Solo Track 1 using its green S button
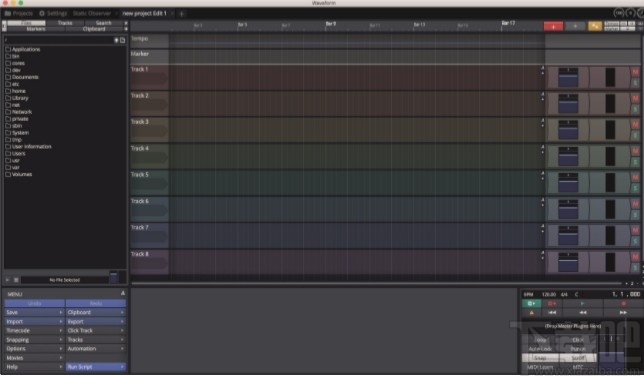This screenshot has height=376, width=644. [635, 83]
